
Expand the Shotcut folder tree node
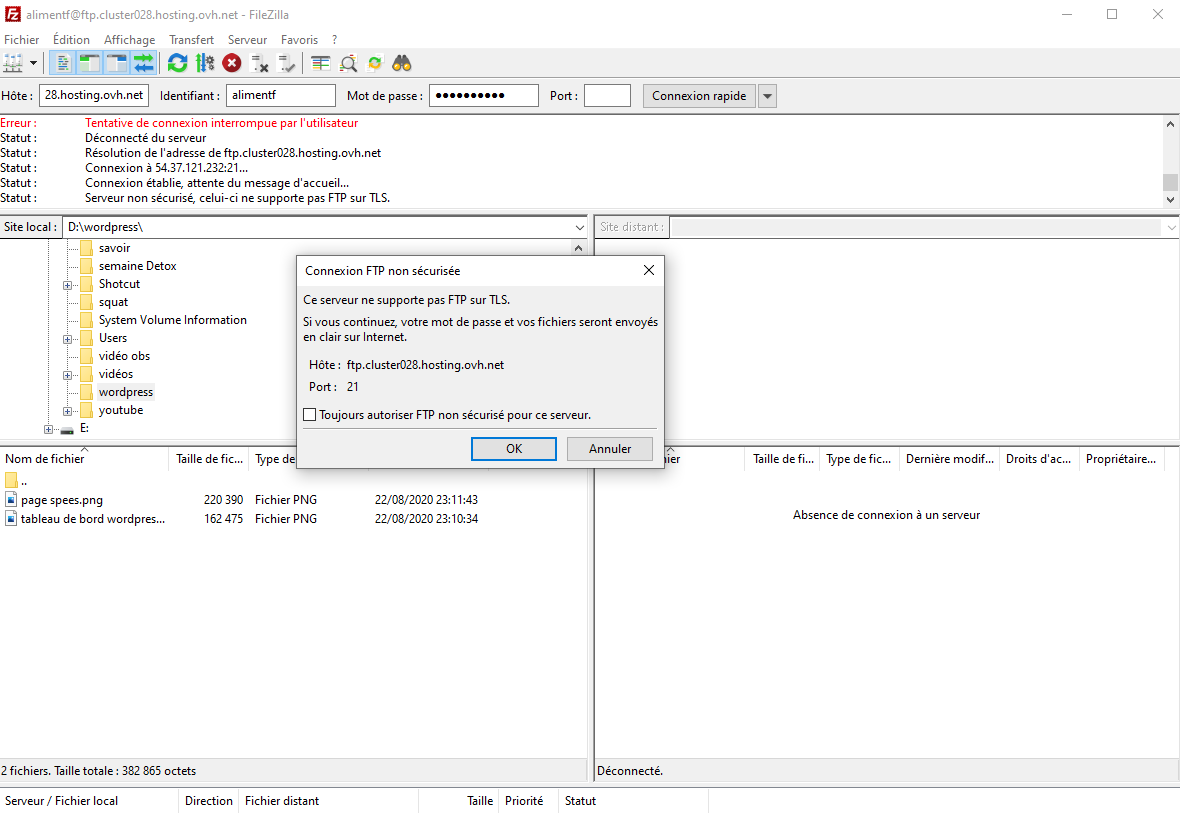[x=68, y=285]
